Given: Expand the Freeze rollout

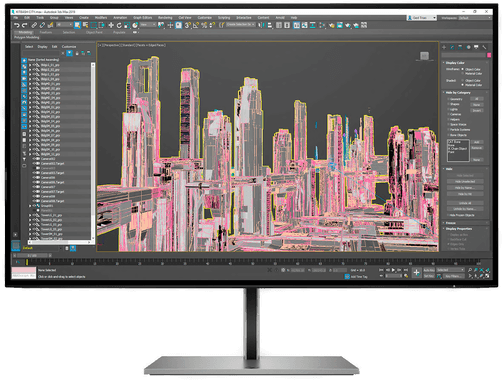Looking at the screenshot, I should (x=451, y=223).
